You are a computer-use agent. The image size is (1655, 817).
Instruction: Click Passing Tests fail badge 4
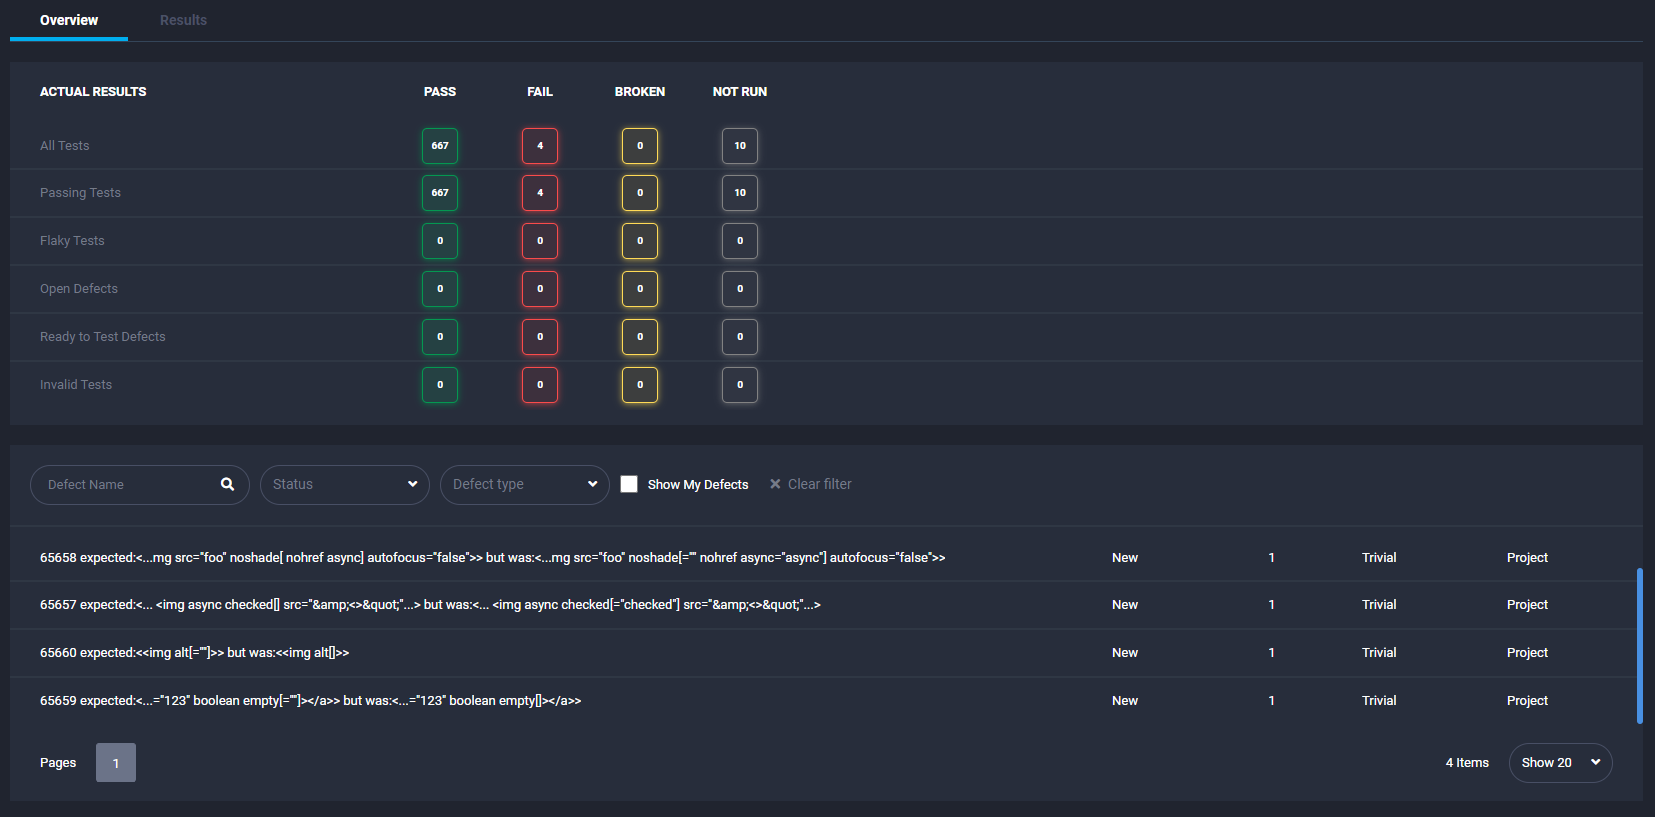pos(540,193)
